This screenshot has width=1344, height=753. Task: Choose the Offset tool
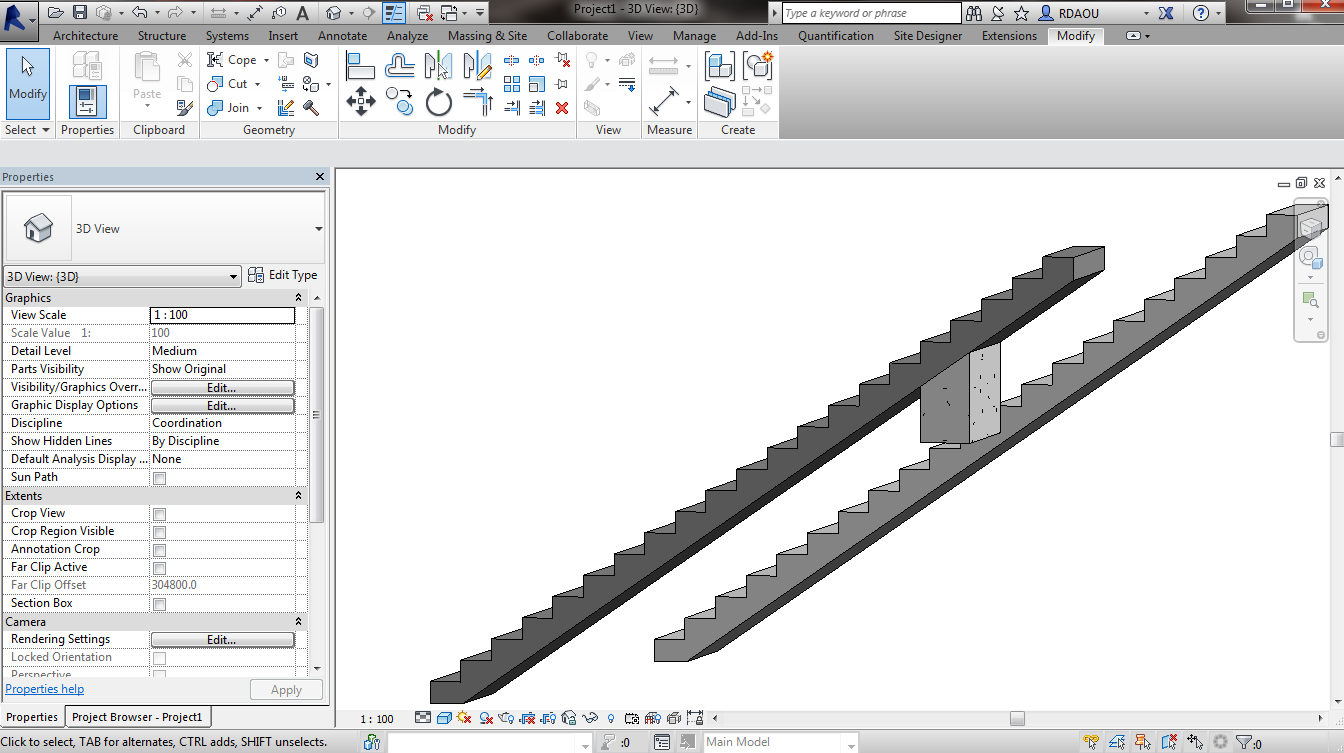click(x=400, y=66)
